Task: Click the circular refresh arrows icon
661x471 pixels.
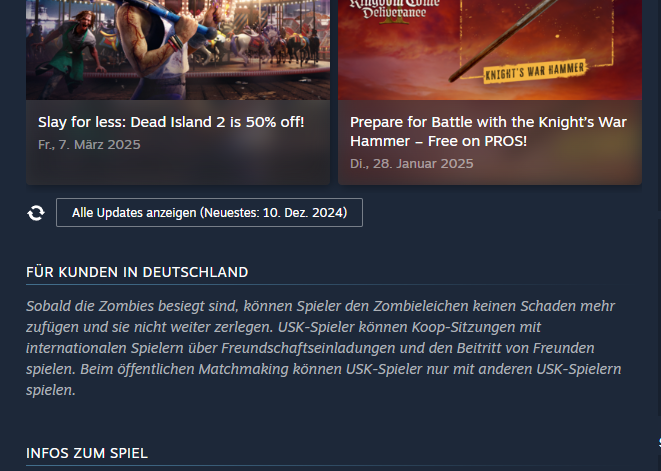Action: pos(36,213)
